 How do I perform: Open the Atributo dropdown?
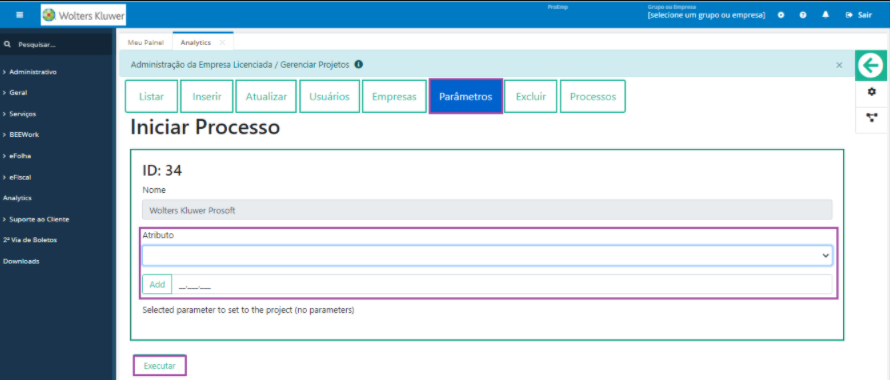(487, 256)
